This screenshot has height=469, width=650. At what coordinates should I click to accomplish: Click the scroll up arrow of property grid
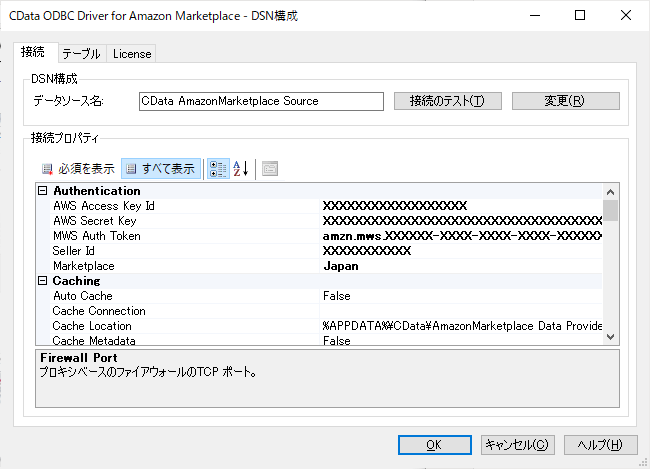coord(610,192)
